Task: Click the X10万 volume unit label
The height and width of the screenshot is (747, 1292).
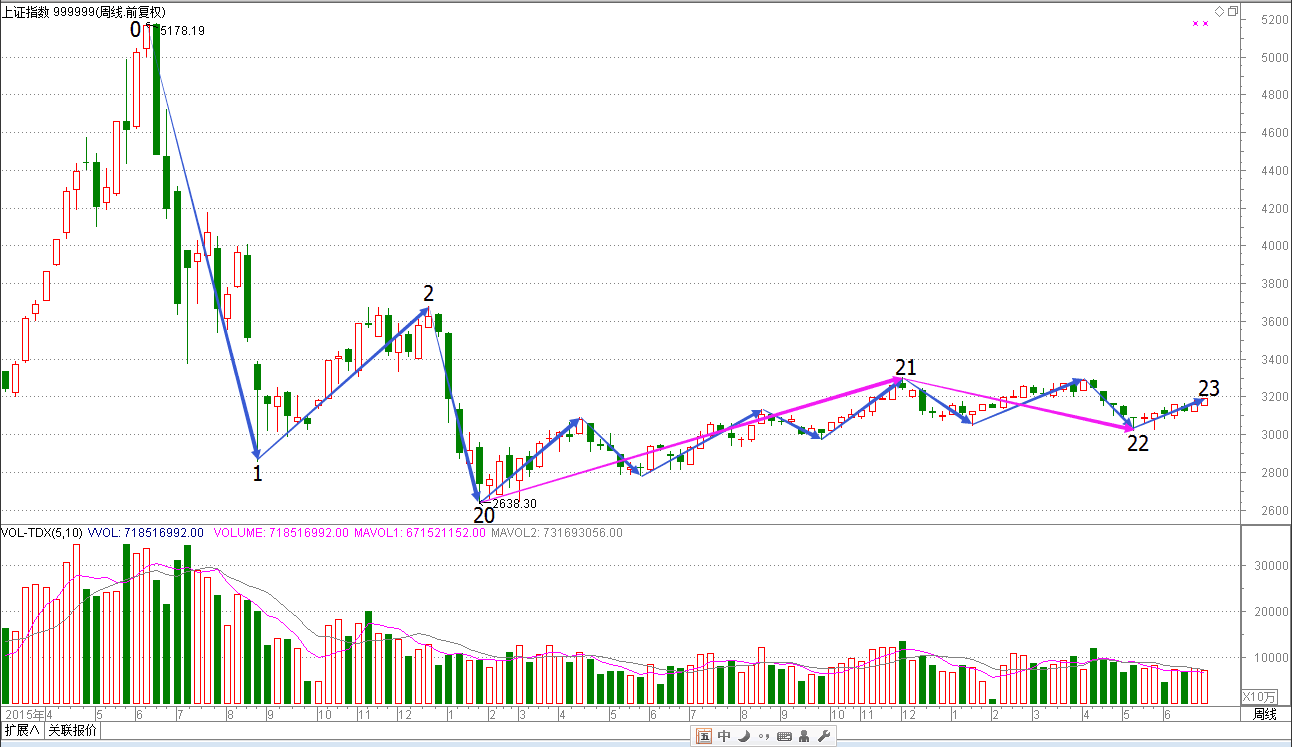Action: [x=1259, y=696]
